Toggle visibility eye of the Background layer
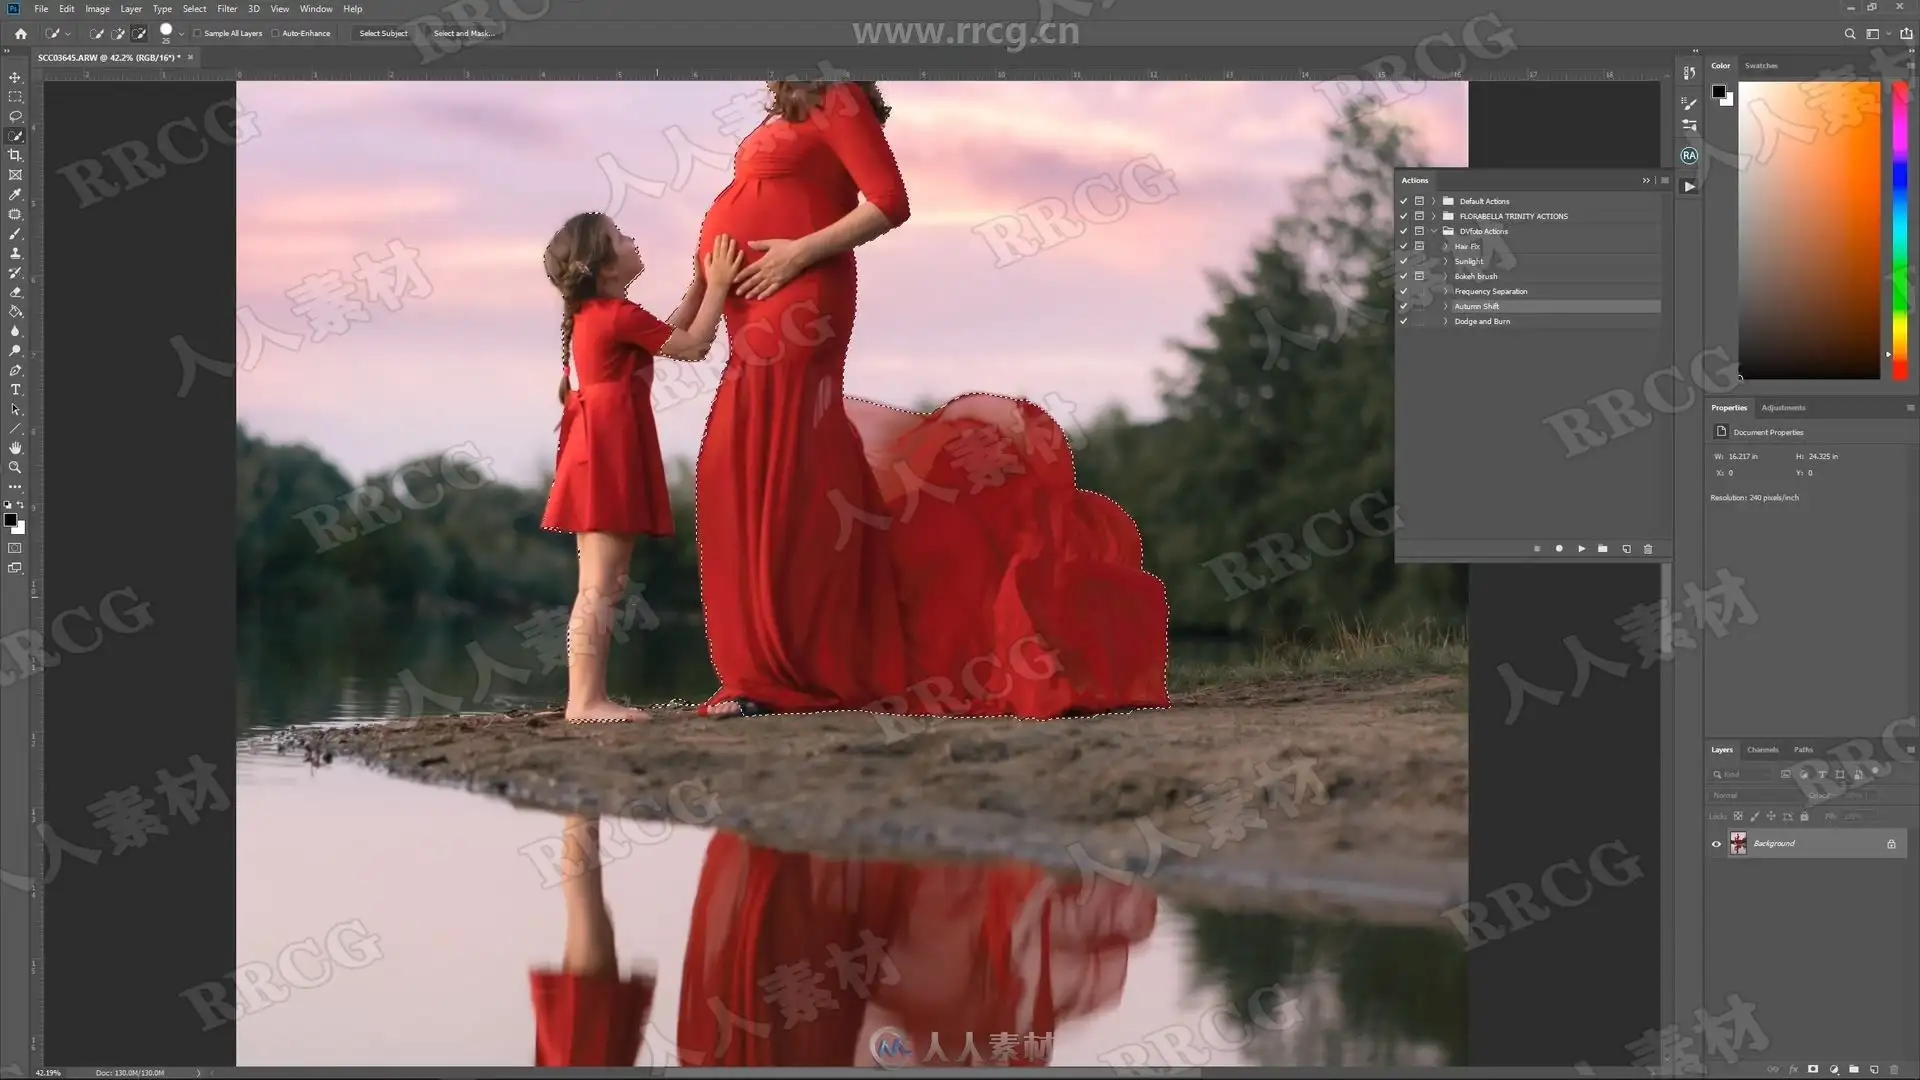 coord(1716,844)
